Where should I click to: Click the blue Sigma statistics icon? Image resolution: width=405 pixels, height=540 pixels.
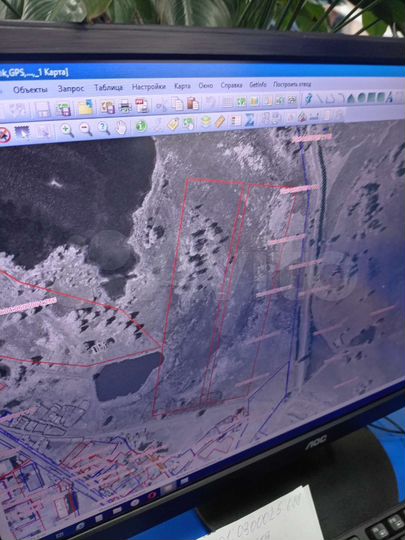click(249, 120)
